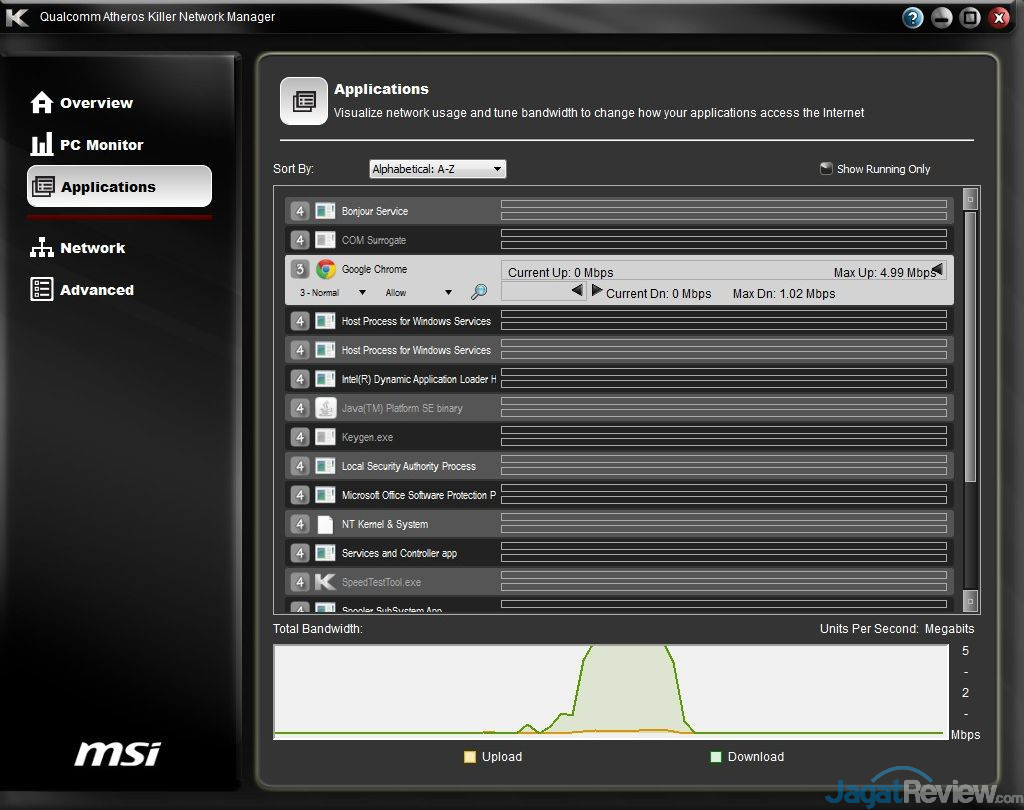The width and height of the screenshot is (1024, 810).
Task: Click the Java Platform SE binary icon
Action: pyautogui.click(x=326, y=408)
